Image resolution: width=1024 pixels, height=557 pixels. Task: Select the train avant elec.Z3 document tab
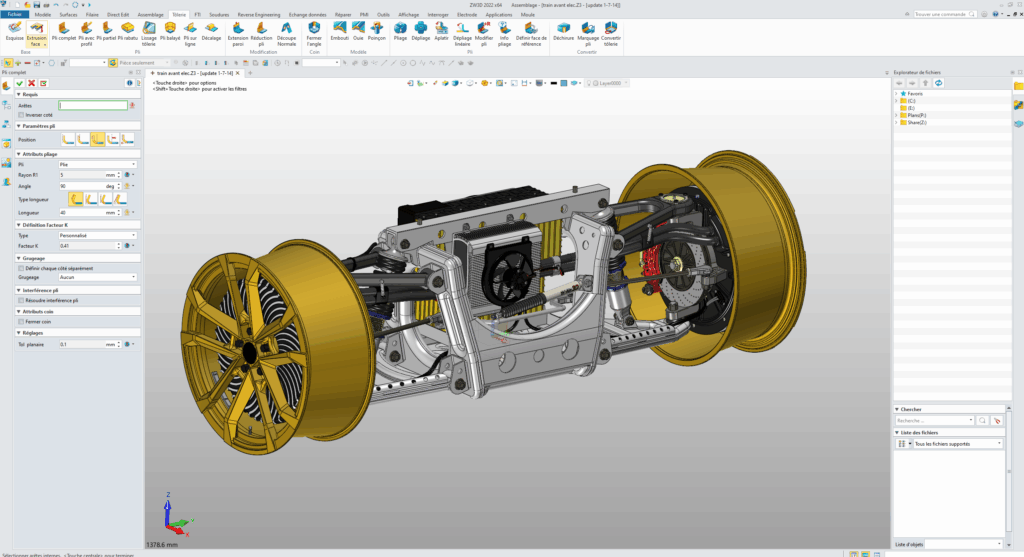[195, 73]
